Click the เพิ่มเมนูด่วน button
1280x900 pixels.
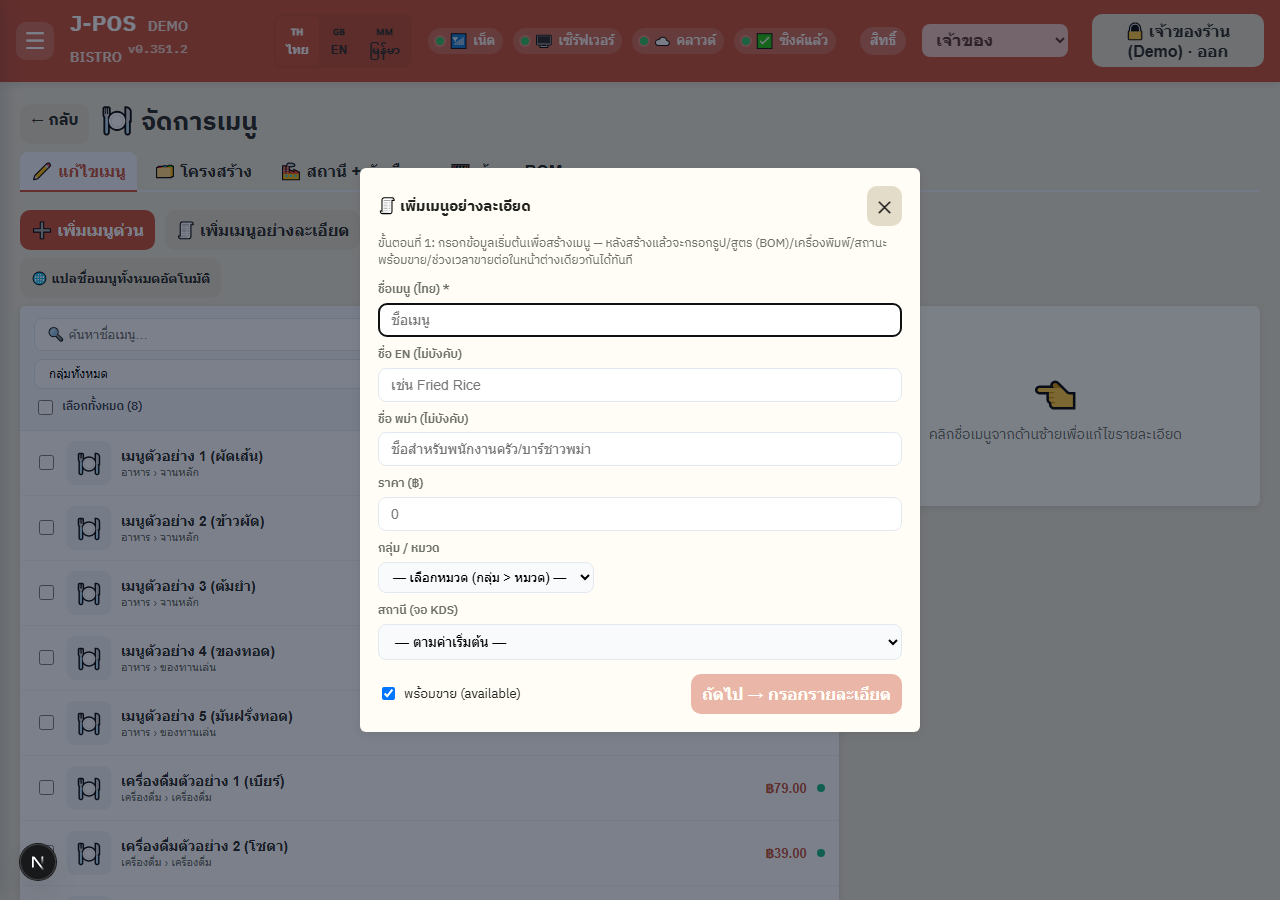[88, 230]
